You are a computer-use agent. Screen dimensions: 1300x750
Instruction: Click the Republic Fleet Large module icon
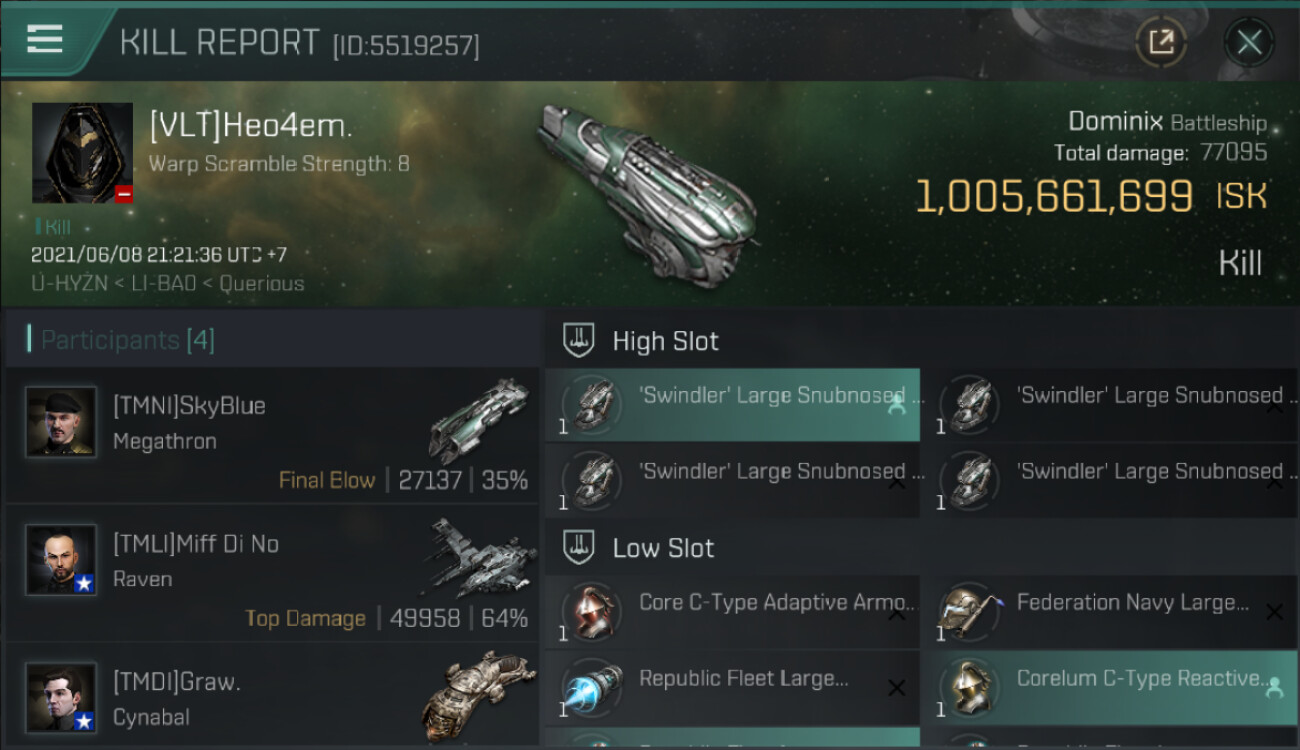pos(592,688)
